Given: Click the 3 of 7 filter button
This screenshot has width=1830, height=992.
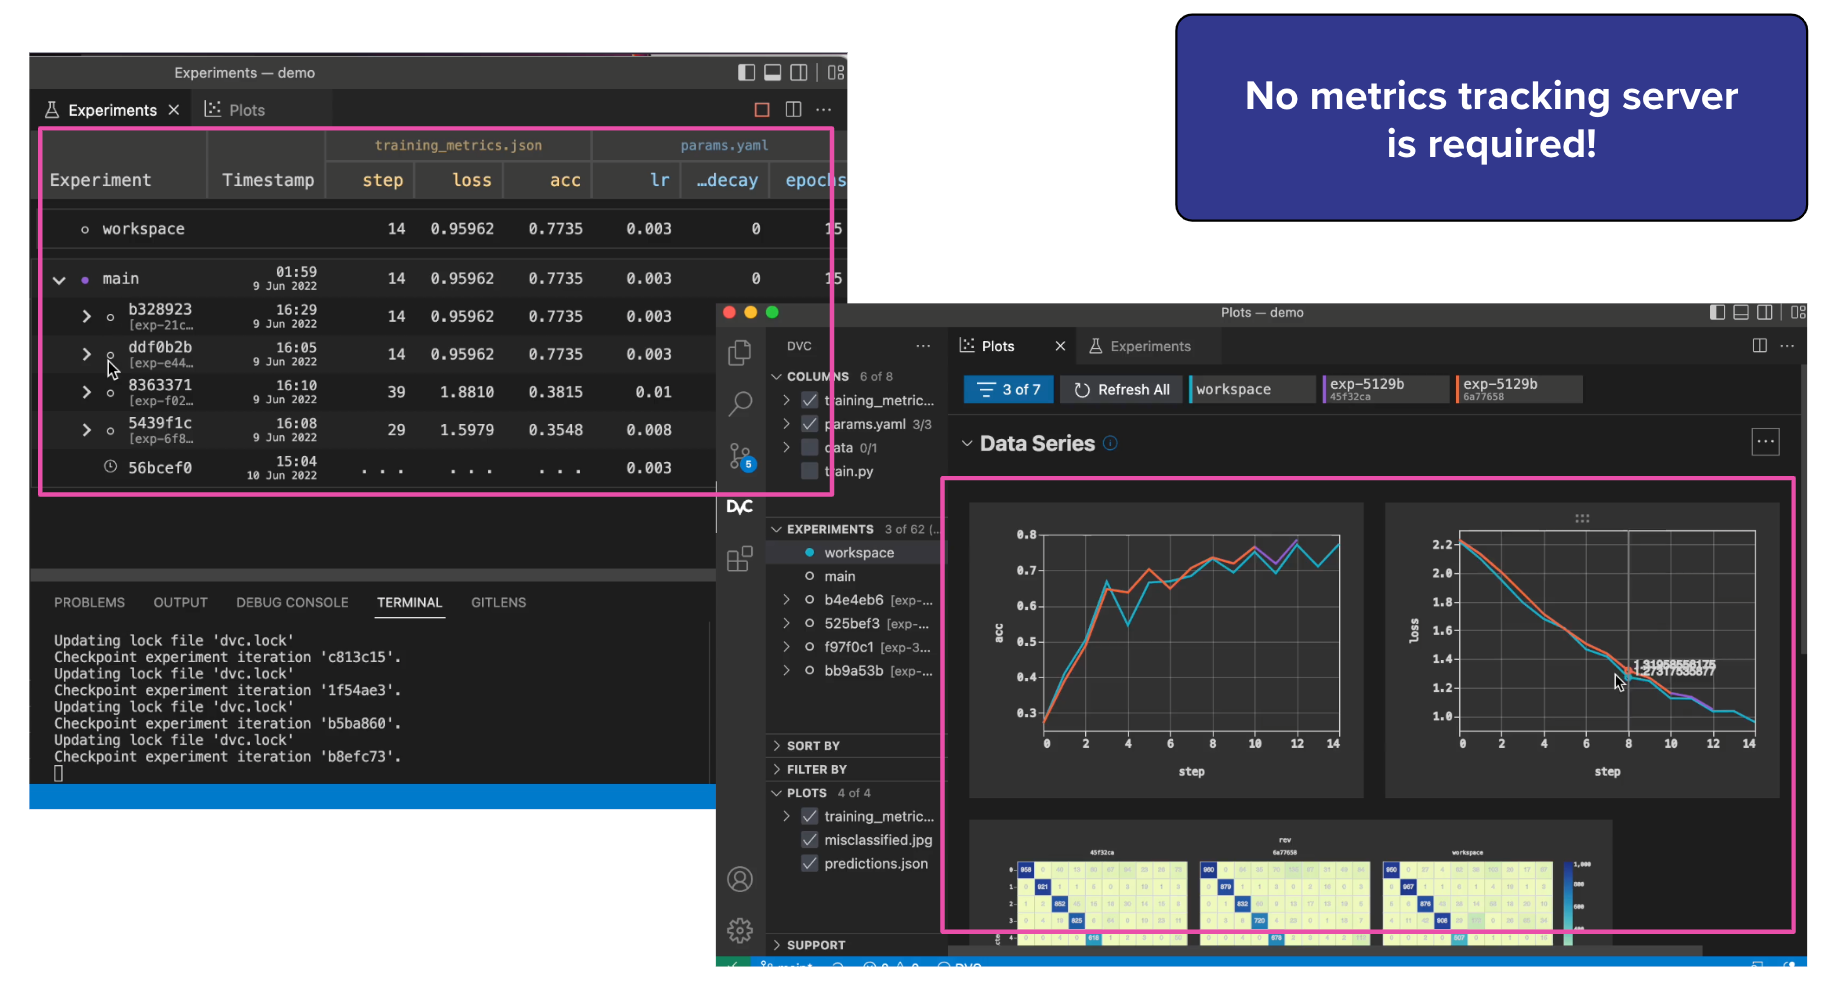Looking at the screenshot, I should point(1009,389).
